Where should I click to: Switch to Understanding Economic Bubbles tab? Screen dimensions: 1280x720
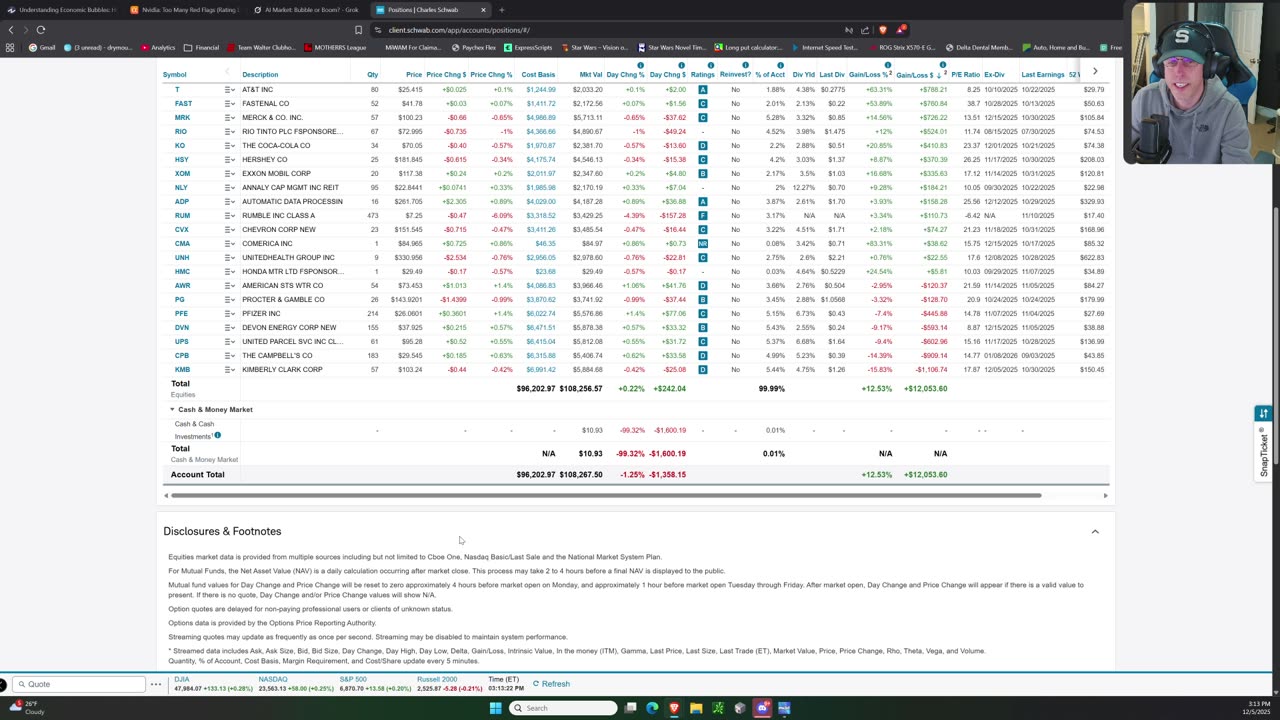[62, 10]
